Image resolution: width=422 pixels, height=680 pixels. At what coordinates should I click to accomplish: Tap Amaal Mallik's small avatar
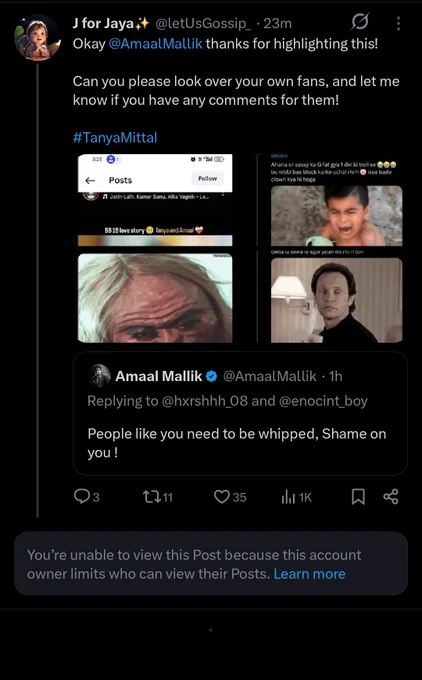pos(99,376)
